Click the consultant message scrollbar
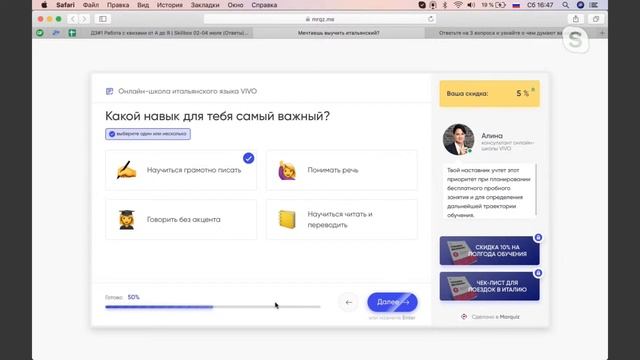This screenshot has height=360, width=640. pos(536,190)
